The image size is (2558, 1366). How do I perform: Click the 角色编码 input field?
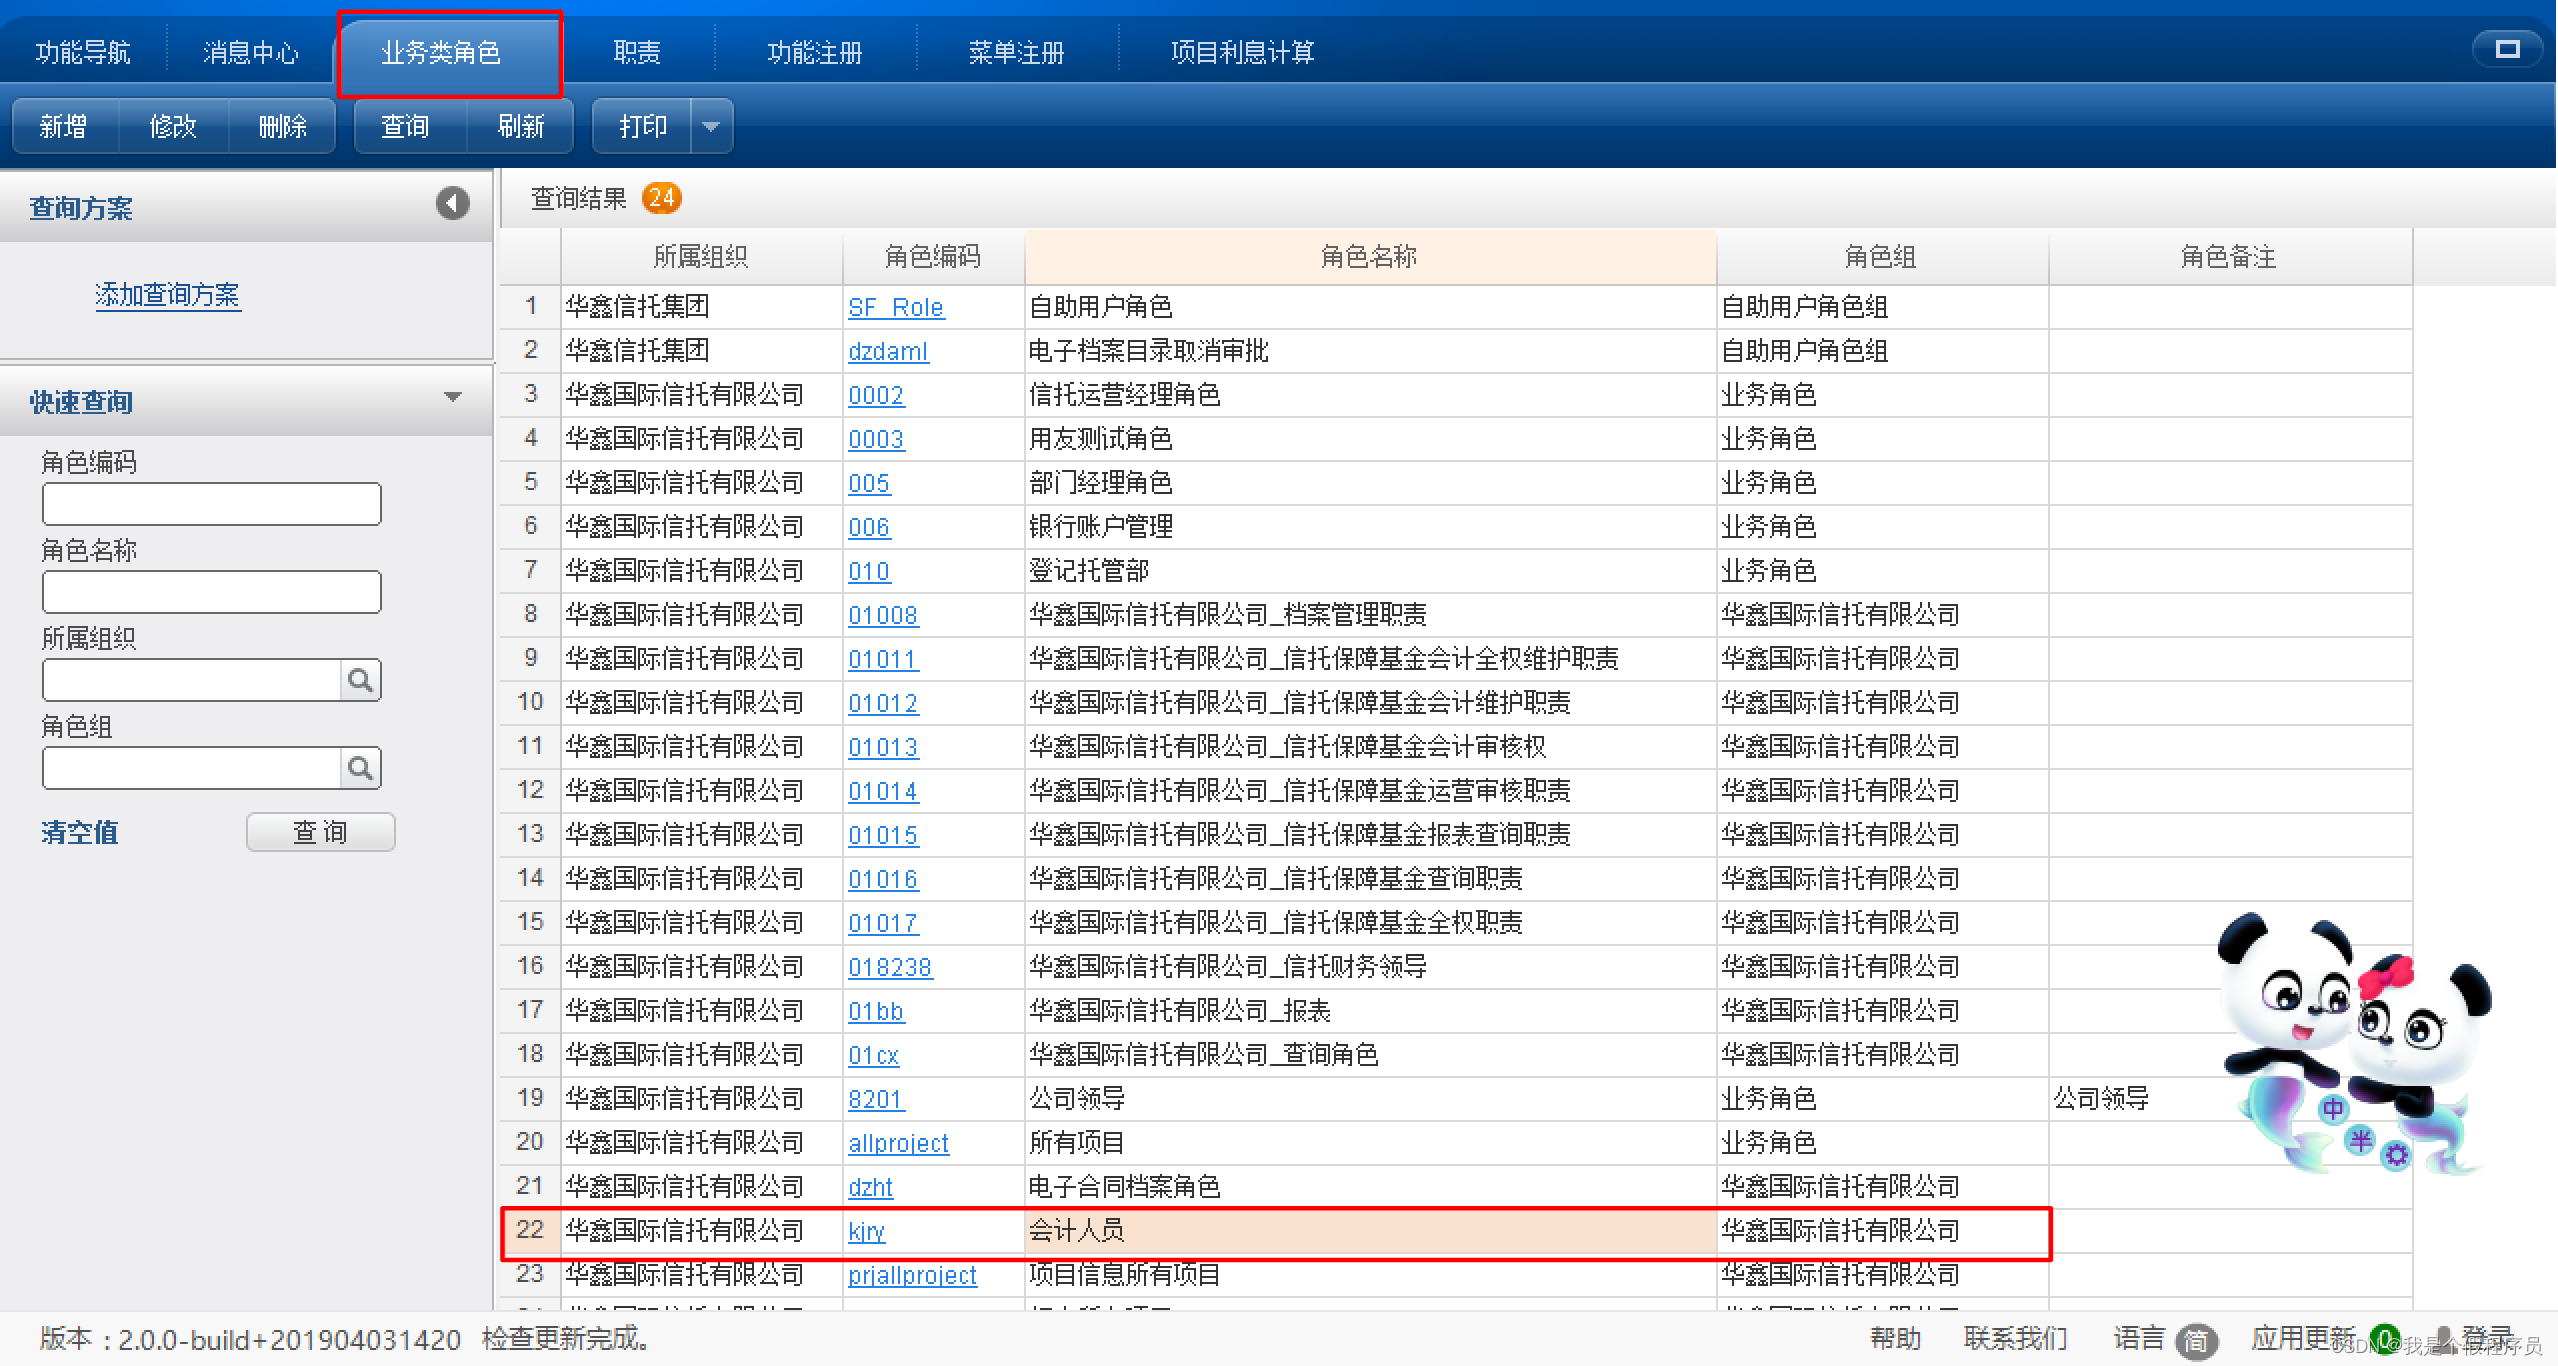211,504
